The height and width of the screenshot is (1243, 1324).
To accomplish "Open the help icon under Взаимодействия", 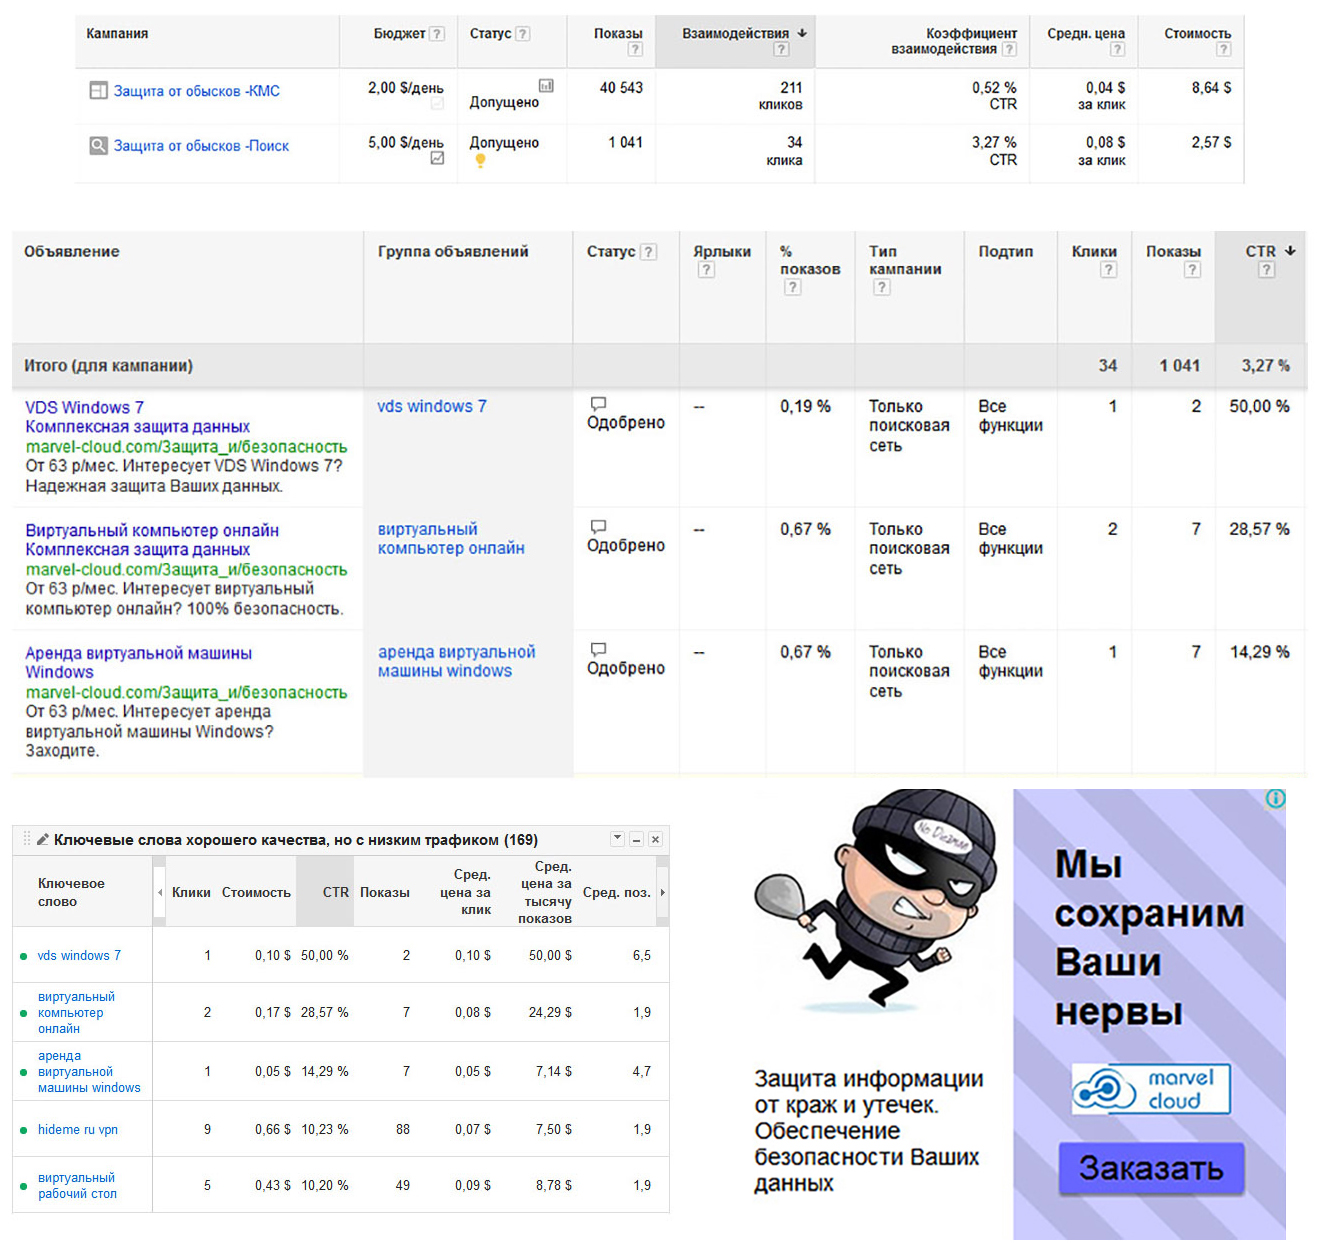I will click(781, 49).
